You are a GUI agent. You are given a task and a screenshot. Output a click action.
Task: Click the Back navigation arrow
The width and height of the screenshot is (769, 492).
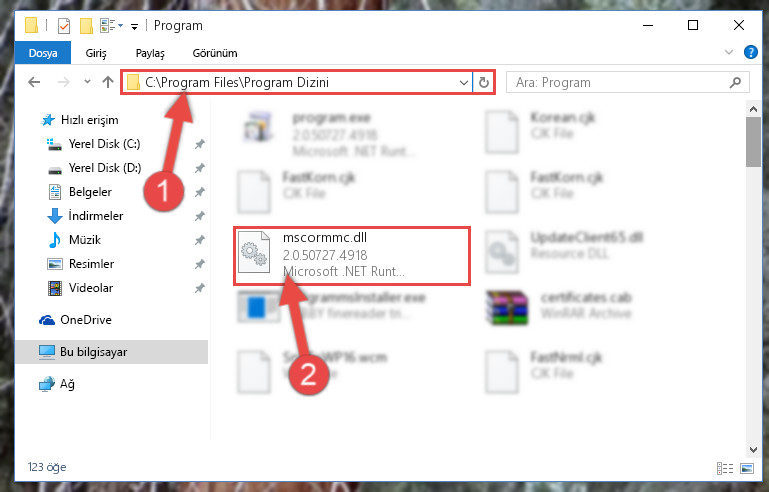tap(34, 82)
